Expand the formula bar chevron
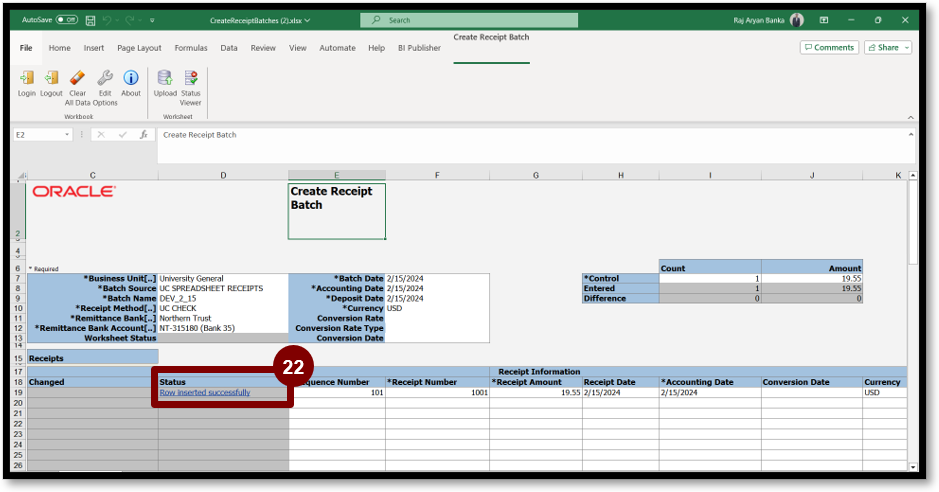The width and height of the screenshot is (939, 492). point(911,135)
